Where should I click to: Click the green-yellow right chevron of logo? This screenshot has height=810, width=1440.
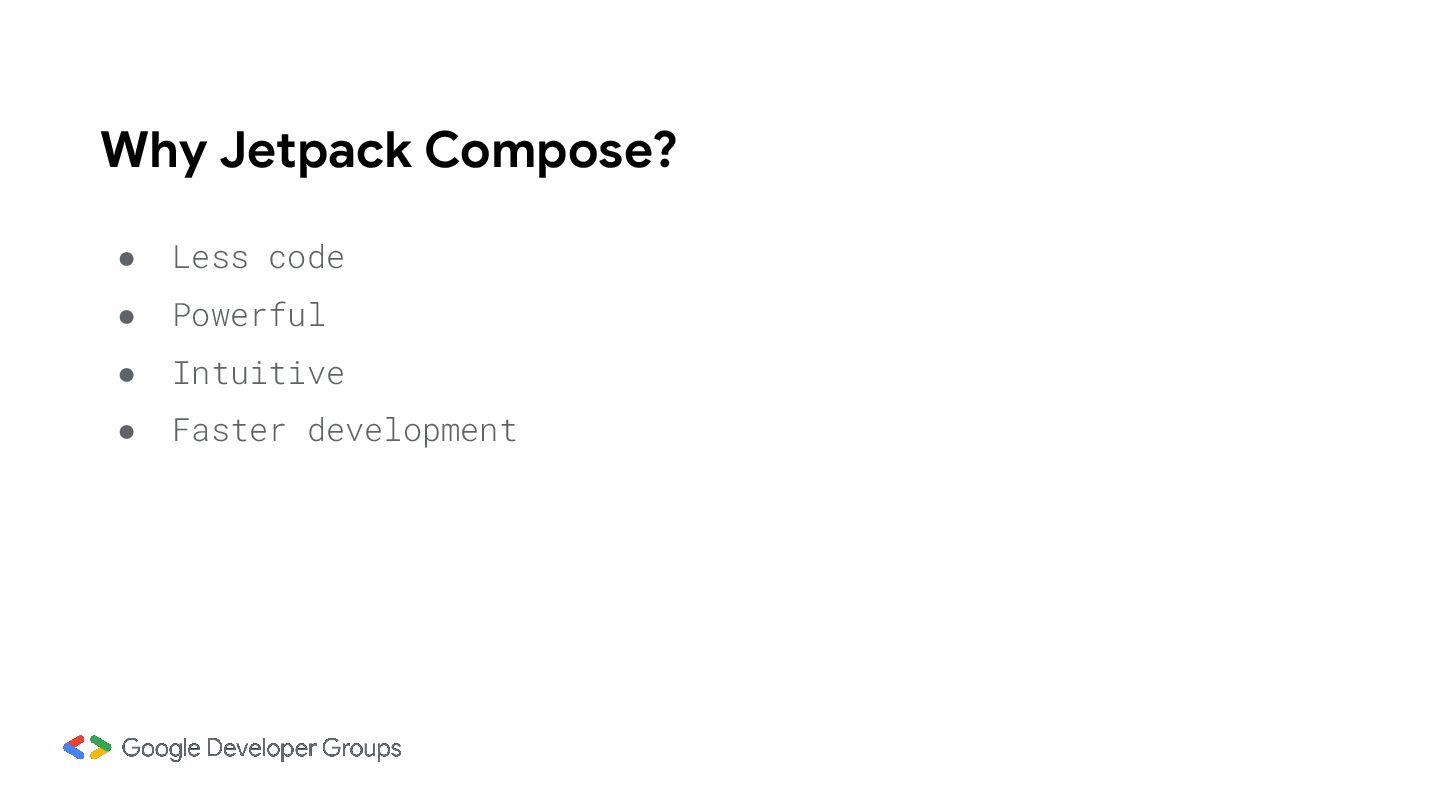coord(100,747)
